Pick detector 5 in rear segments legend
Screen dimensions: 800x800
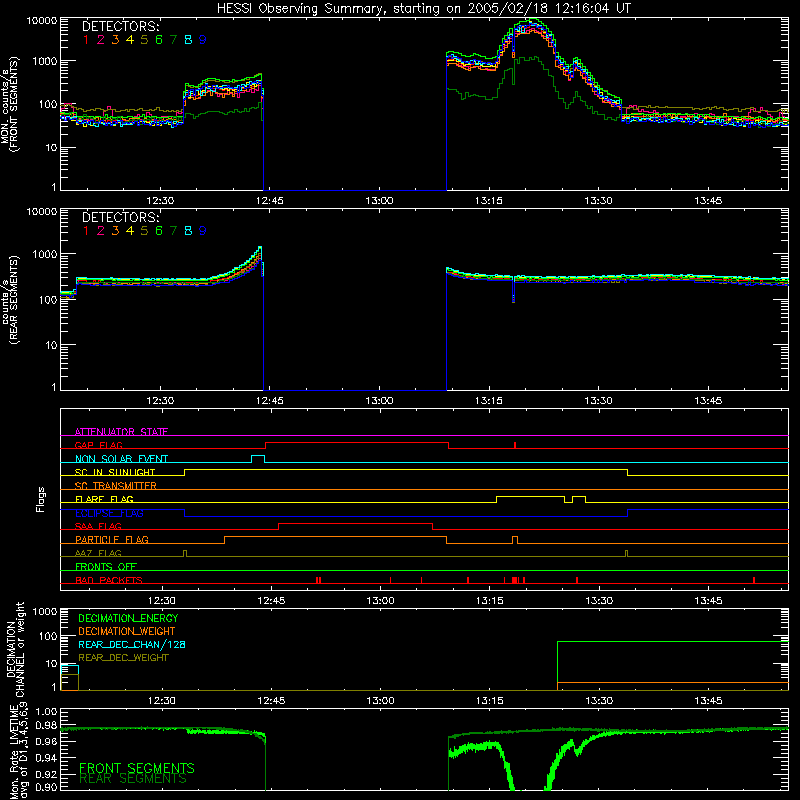(x=144, y=231)
